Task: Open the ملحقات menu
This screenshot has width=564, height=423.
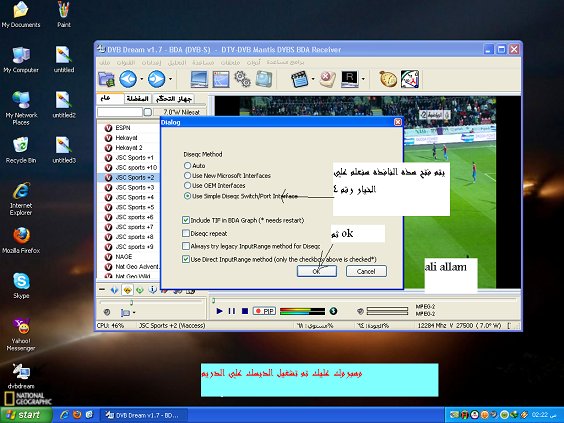Action: click(230, 63)
